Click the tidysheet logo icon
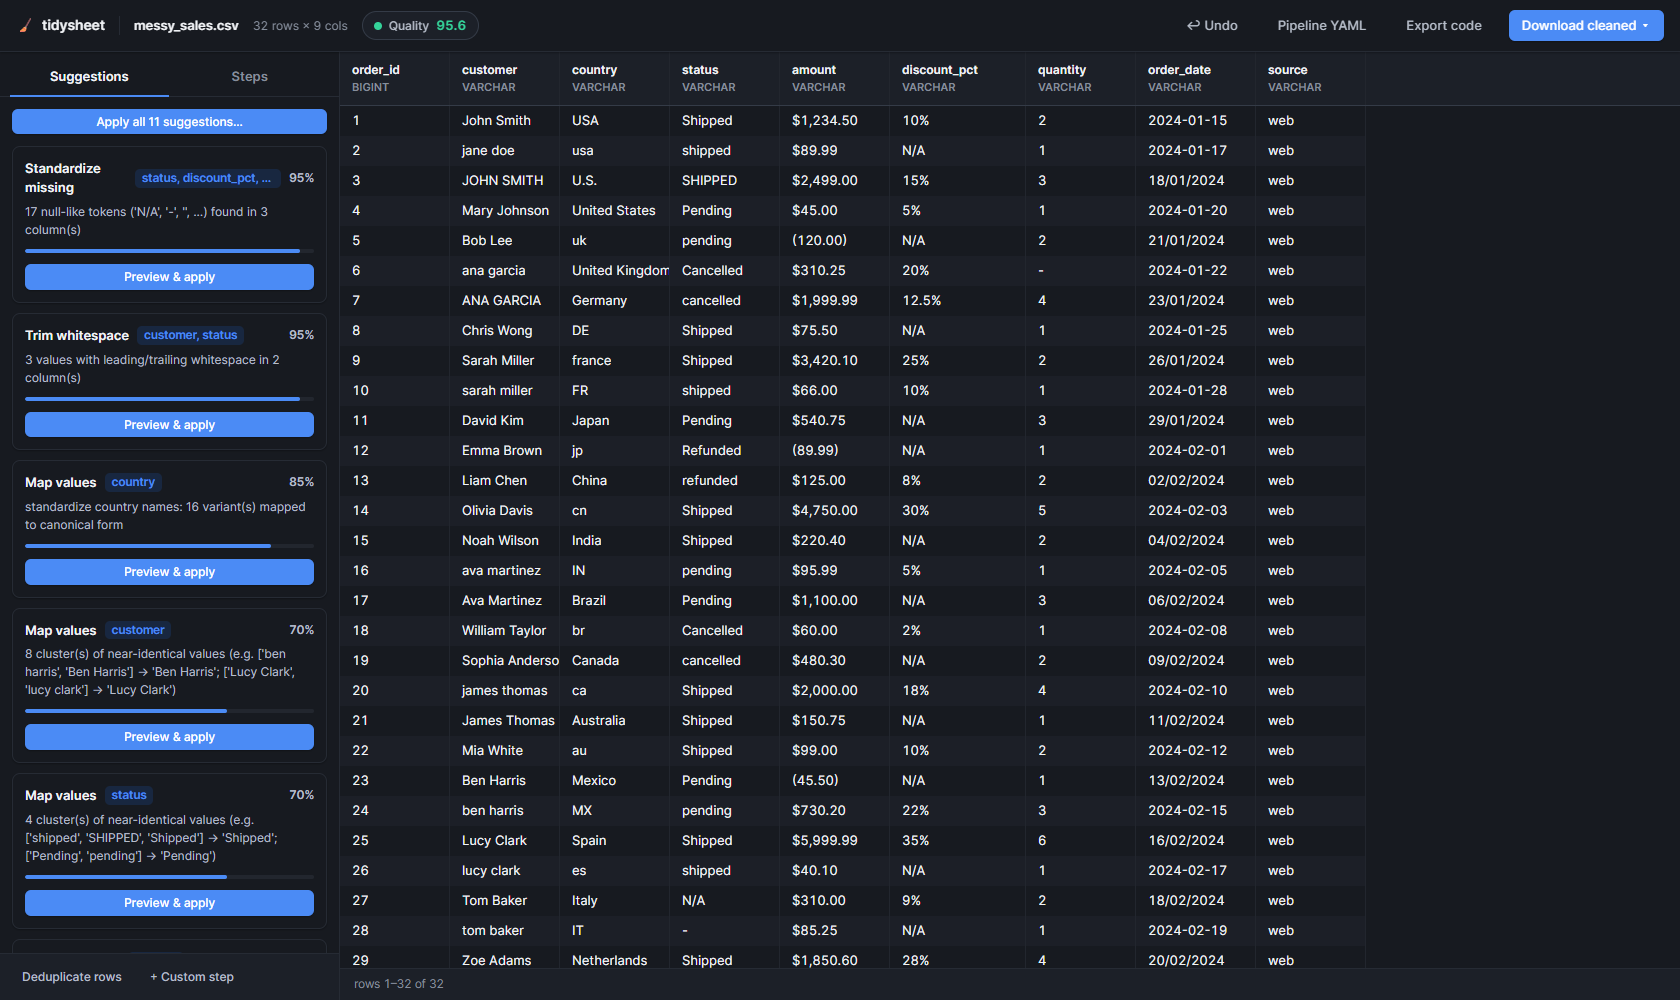This screenshot has height=1000, width=1680. (x=25, y=26)
